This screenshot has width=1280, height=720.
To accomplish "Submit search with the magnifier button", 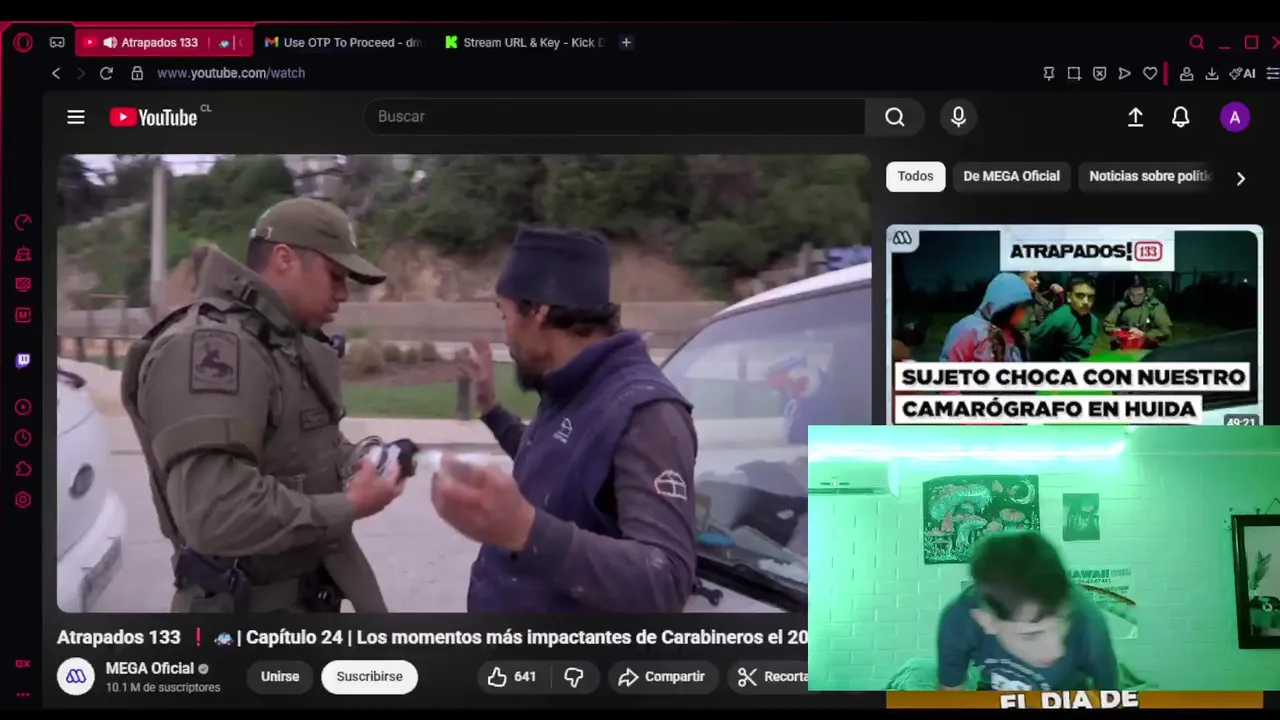I will click(895, 117).
